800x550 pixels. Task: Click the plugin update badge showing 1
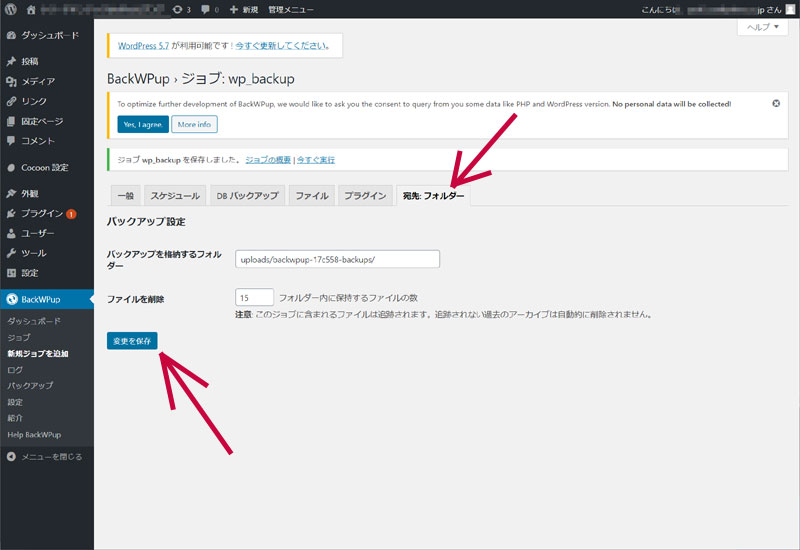(71, 214)
